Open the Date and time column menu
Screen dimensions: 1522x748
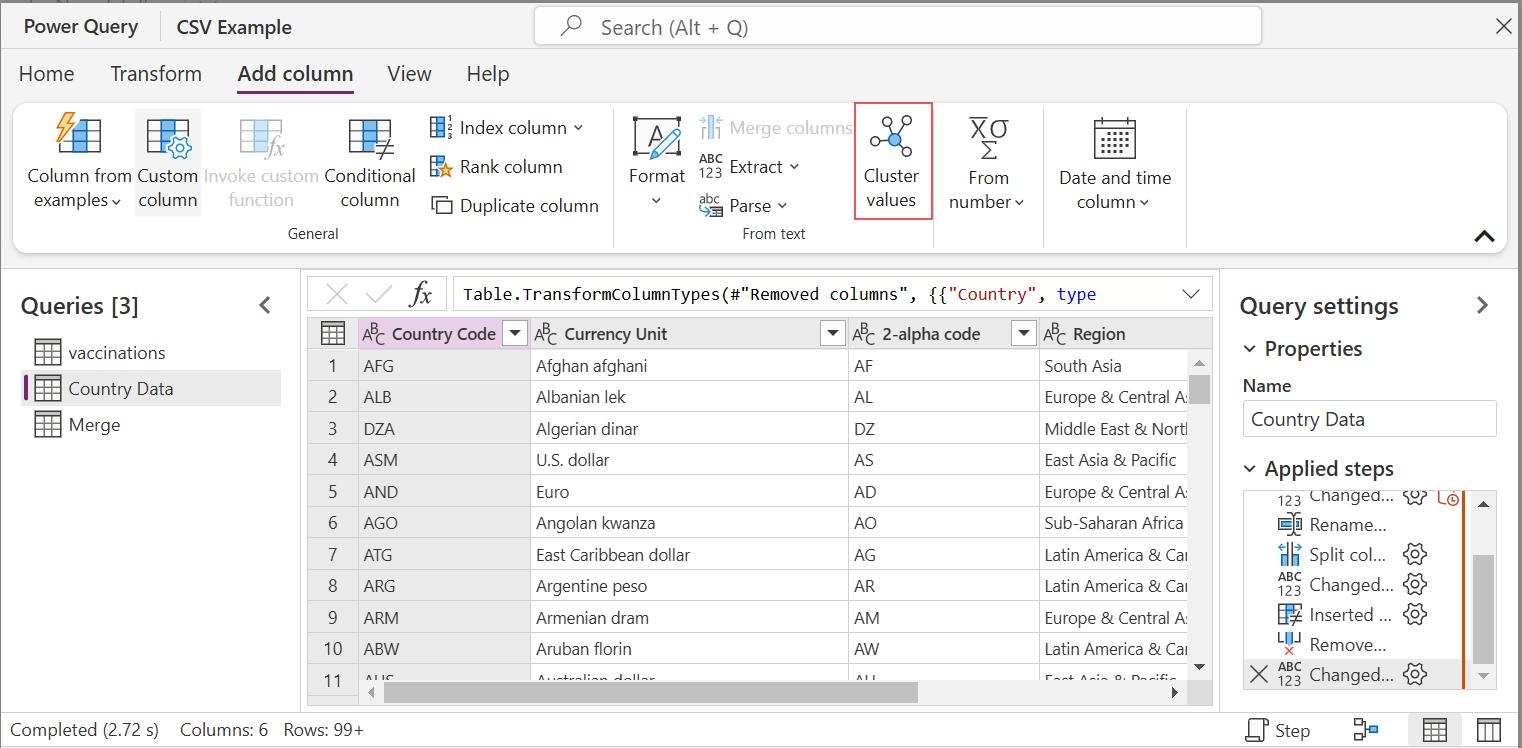point(1115,163)
